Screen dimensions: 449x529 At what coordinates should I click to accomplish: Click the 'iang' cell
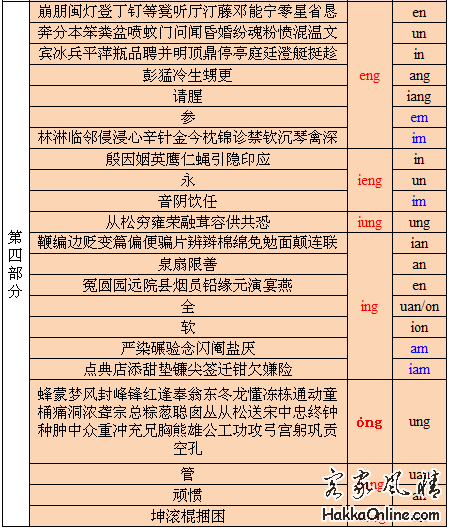click(419, 96)
